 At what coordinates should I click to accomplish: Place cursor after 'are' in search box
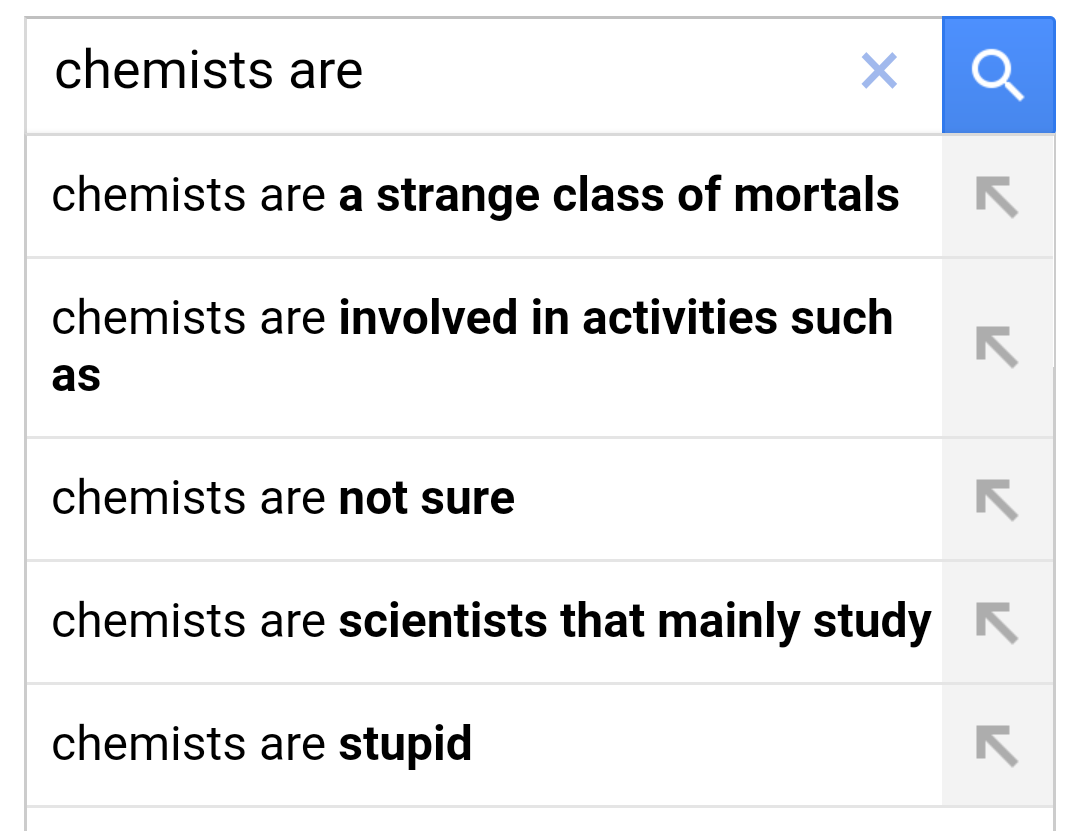click(366, 72)
